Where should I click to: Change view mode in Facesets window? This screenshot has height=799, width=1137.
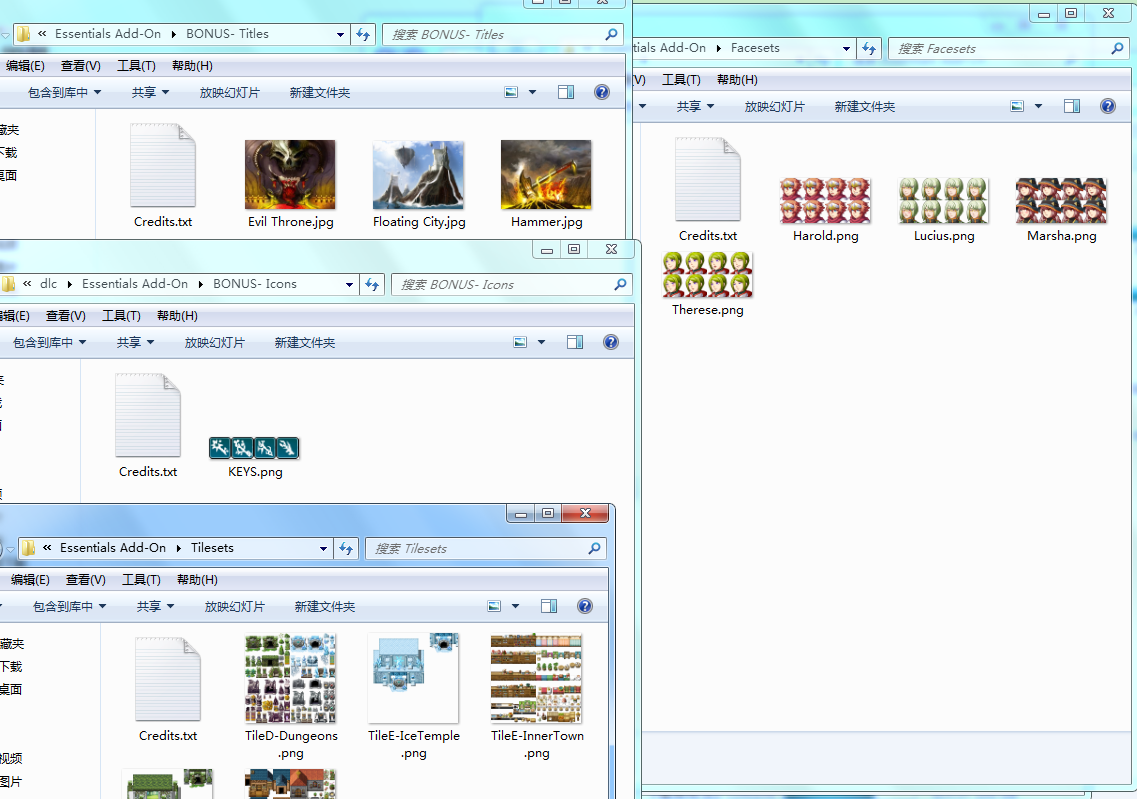click(1017, 107)
